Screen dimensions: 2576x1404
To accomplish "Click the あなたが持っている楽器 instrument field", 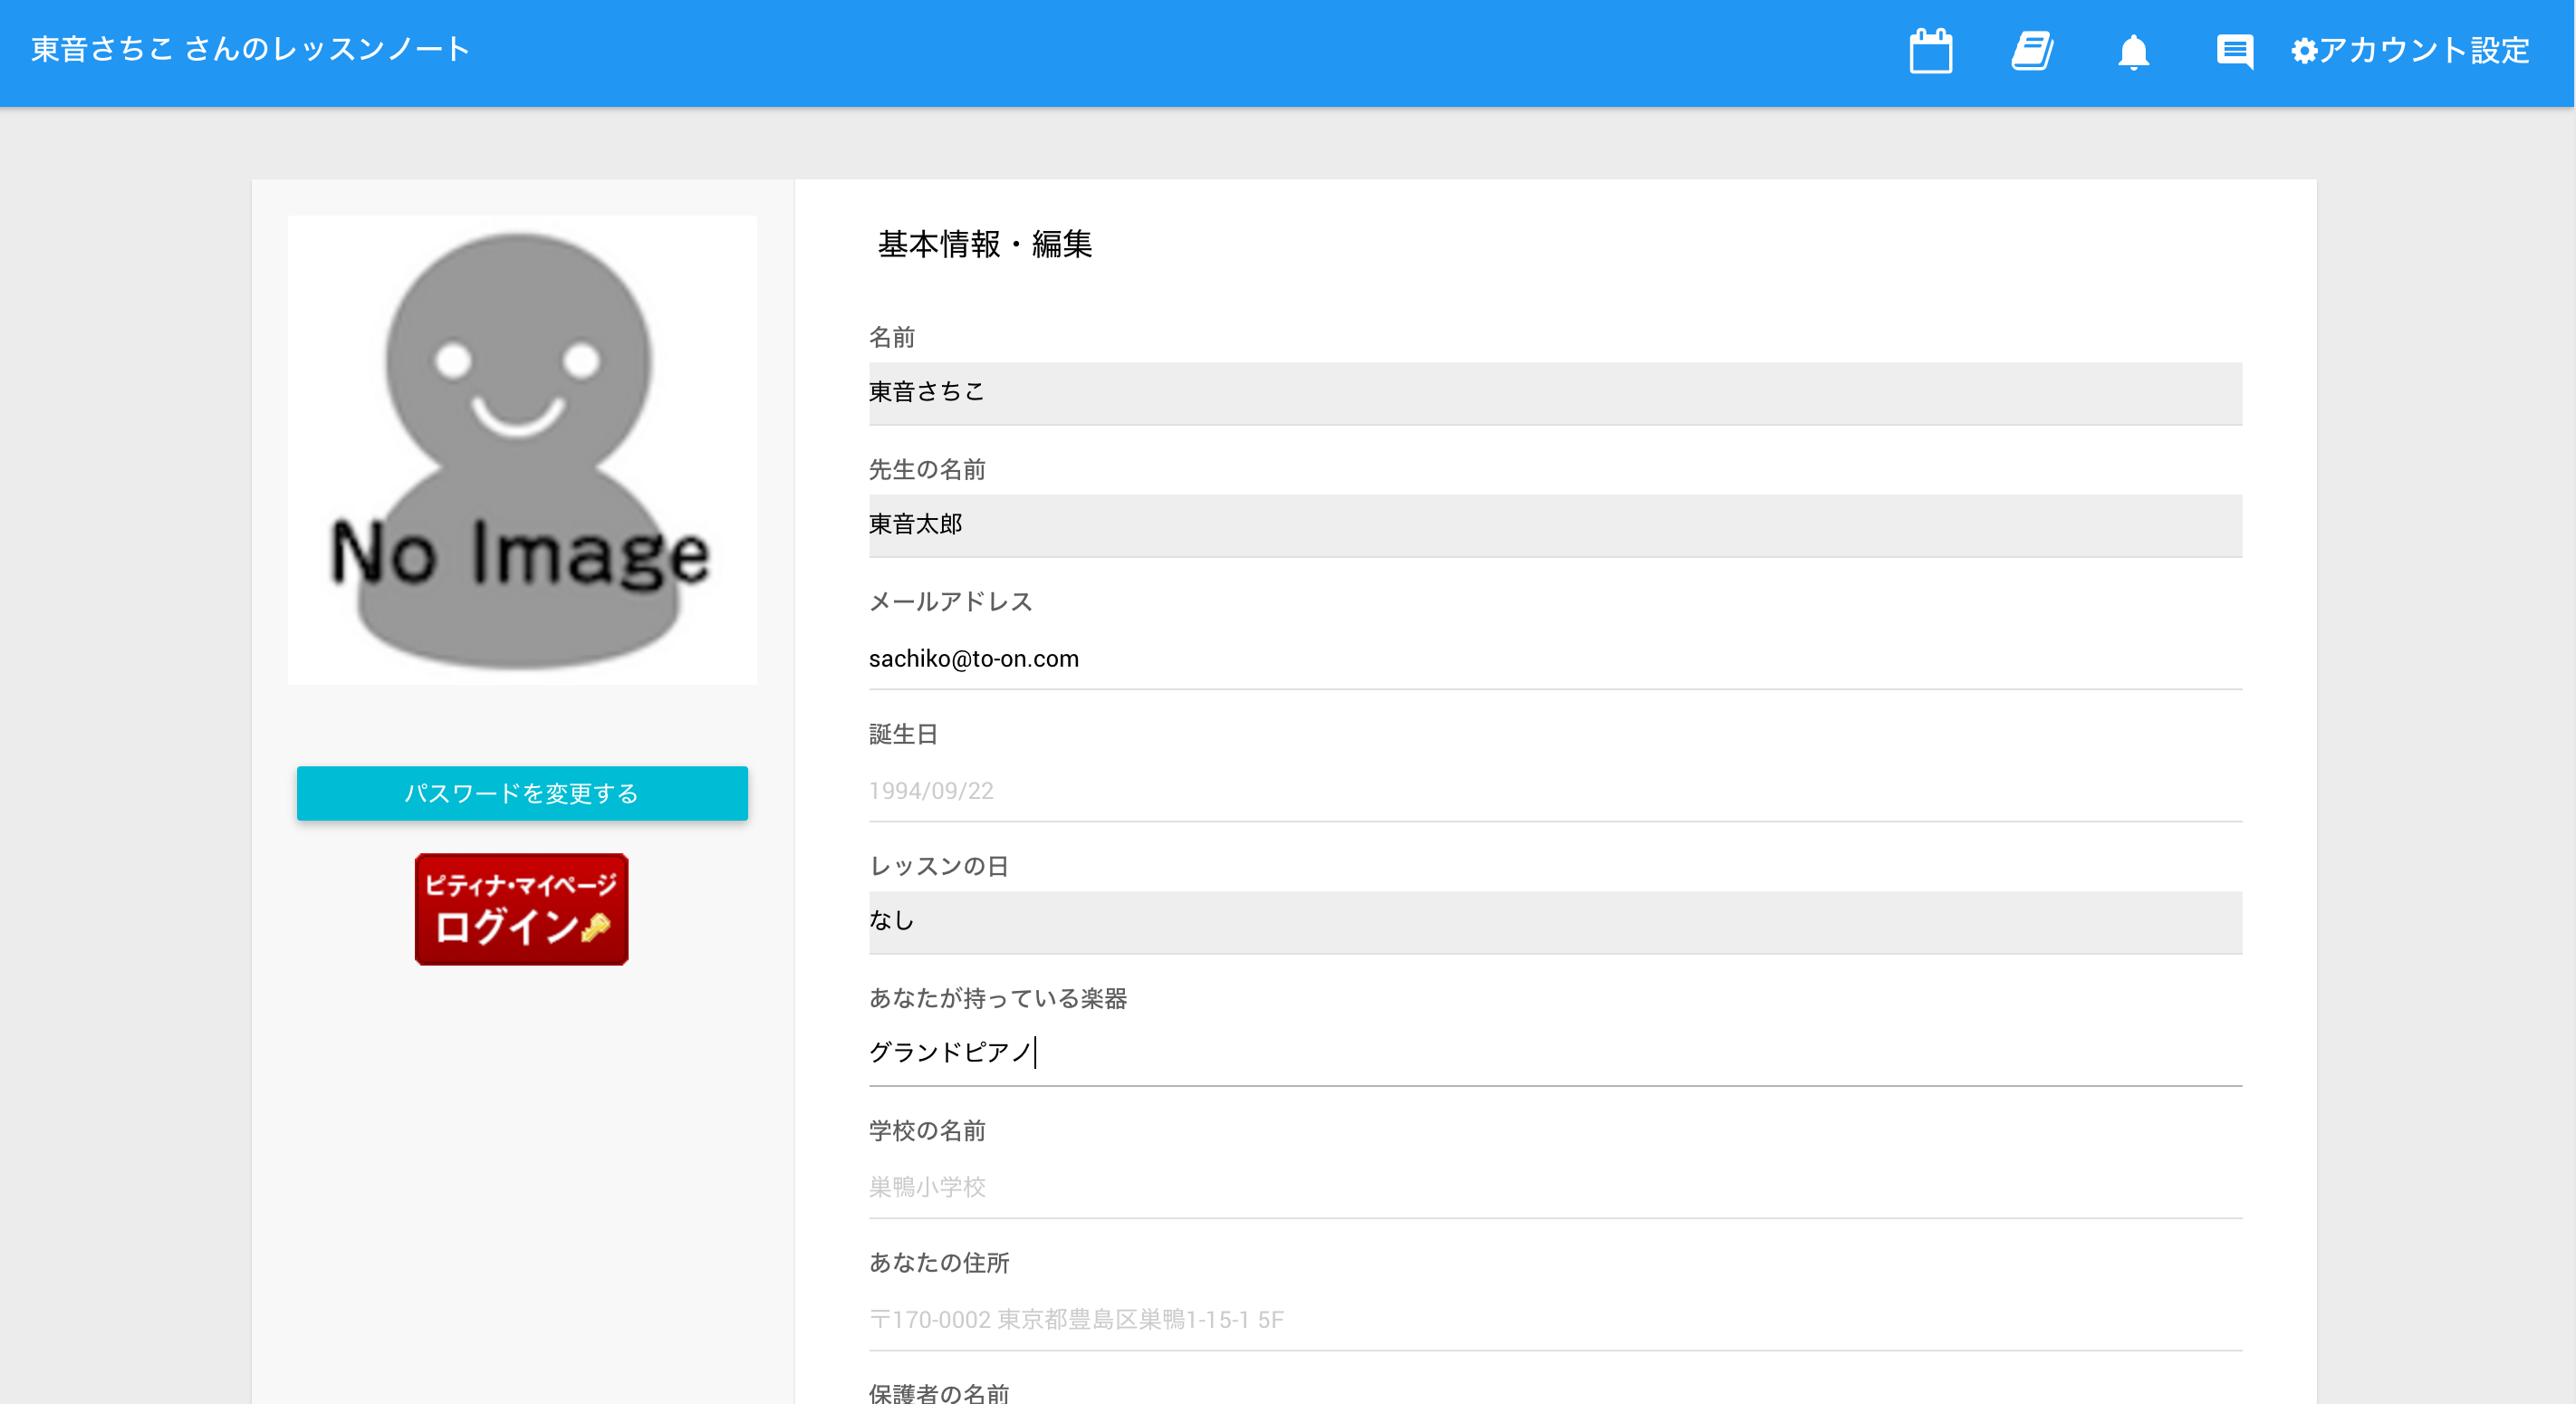I will (1555, 1052).
